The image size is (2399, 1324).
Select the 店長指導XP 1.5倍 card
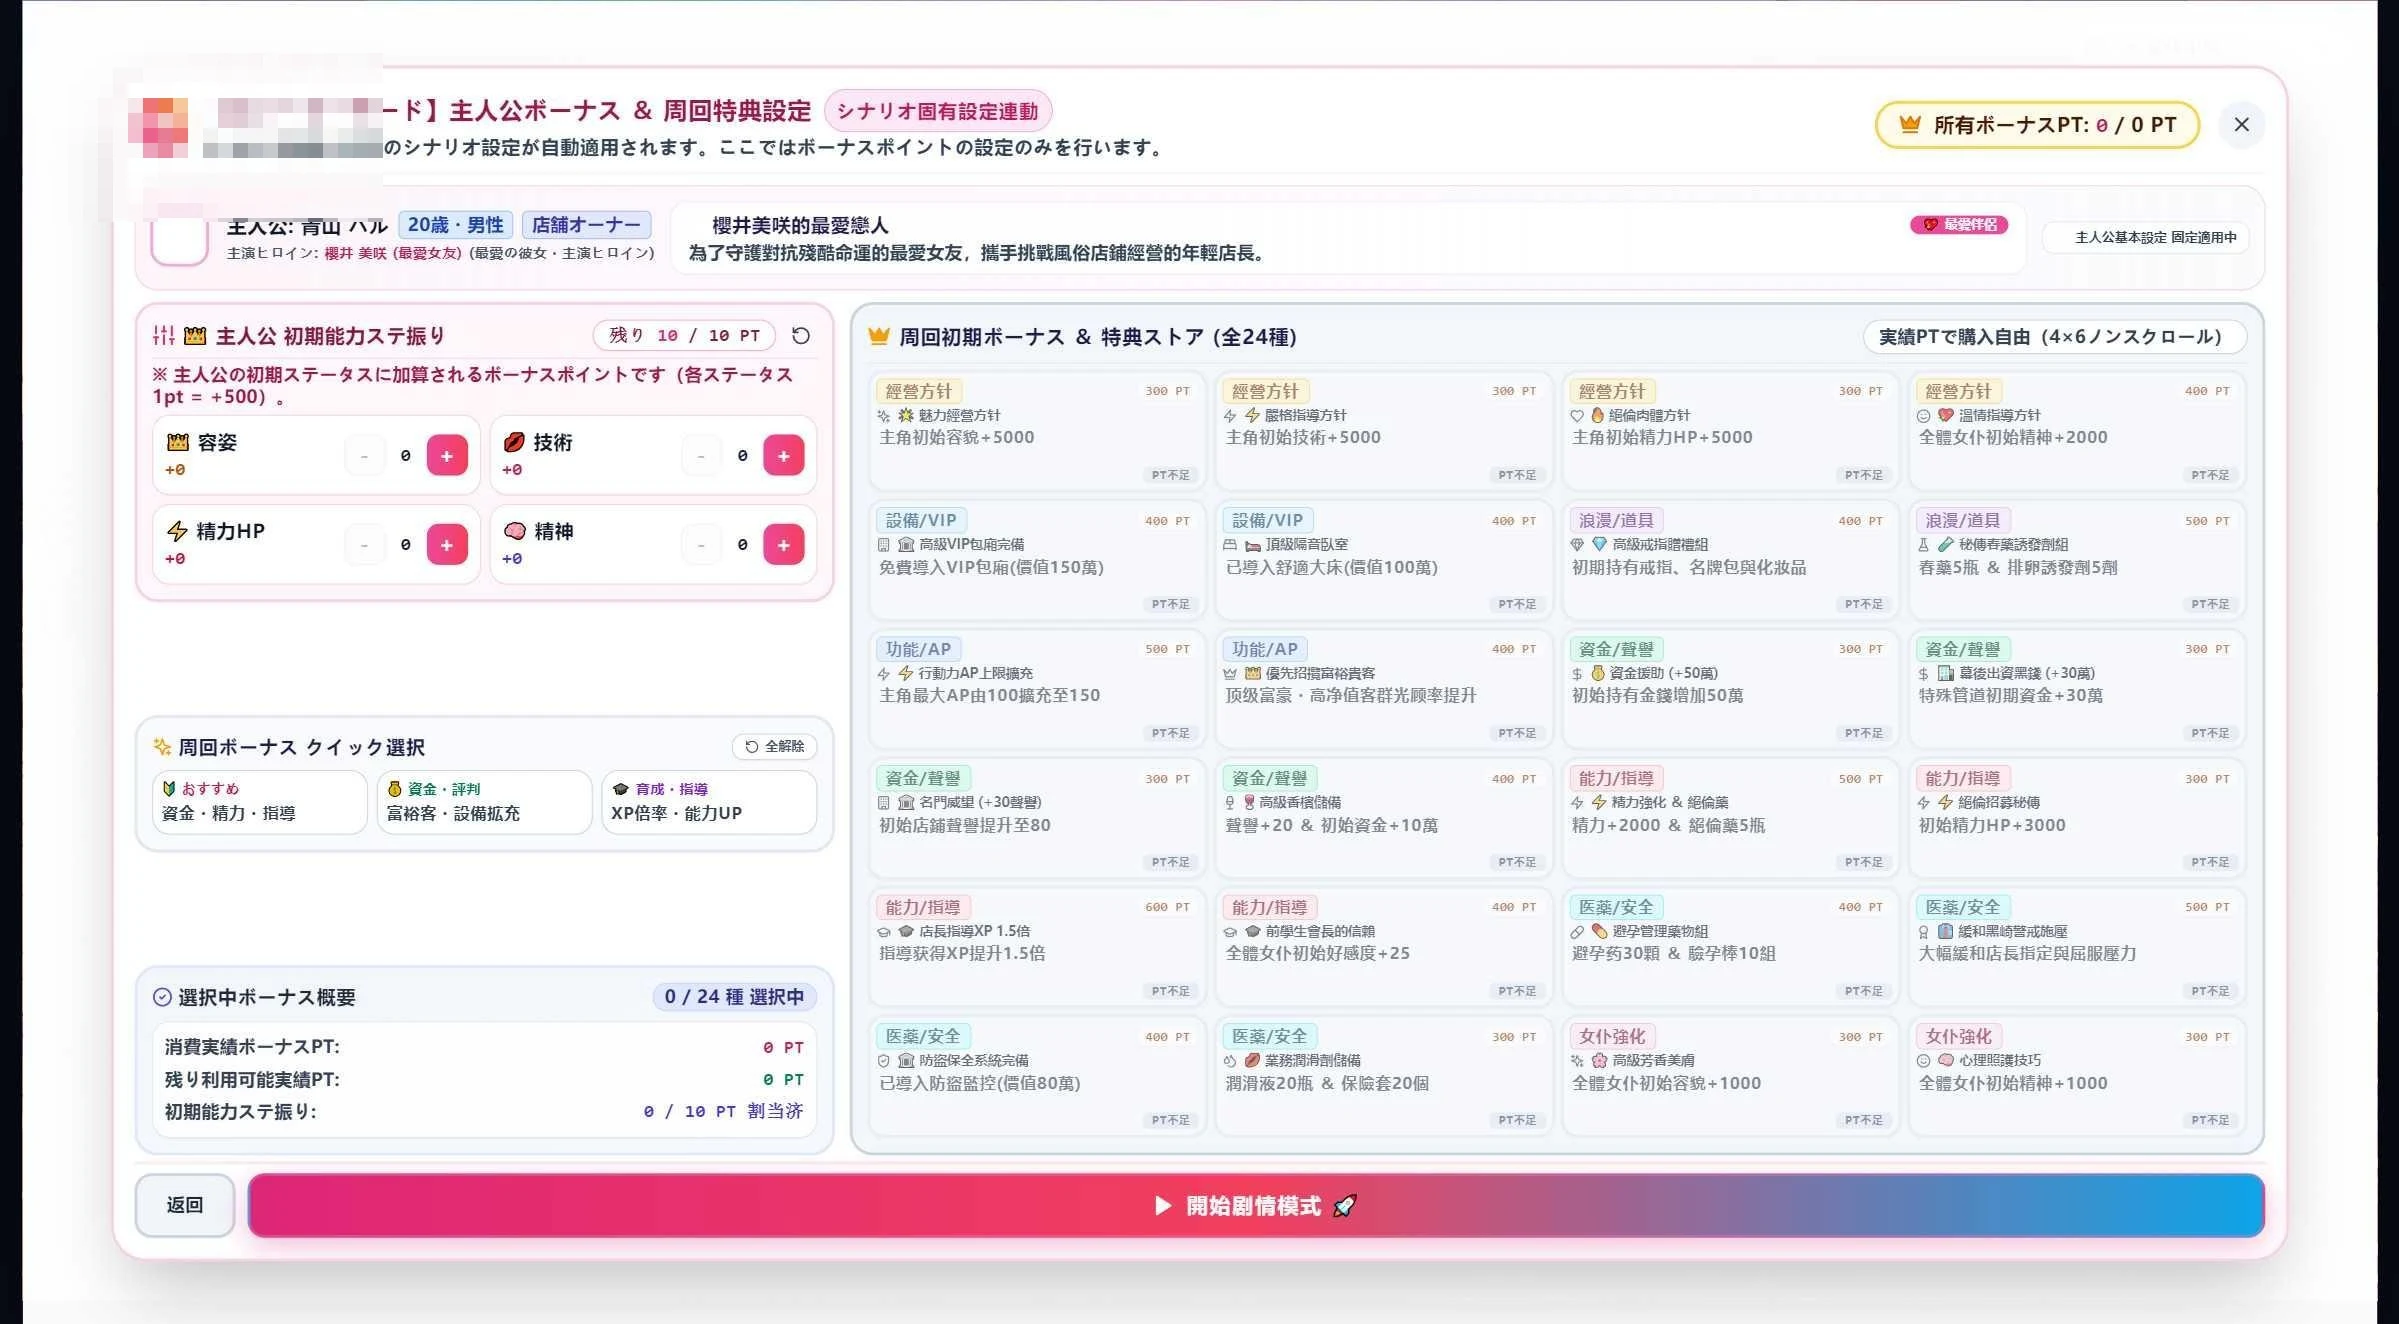(1037, 947)
